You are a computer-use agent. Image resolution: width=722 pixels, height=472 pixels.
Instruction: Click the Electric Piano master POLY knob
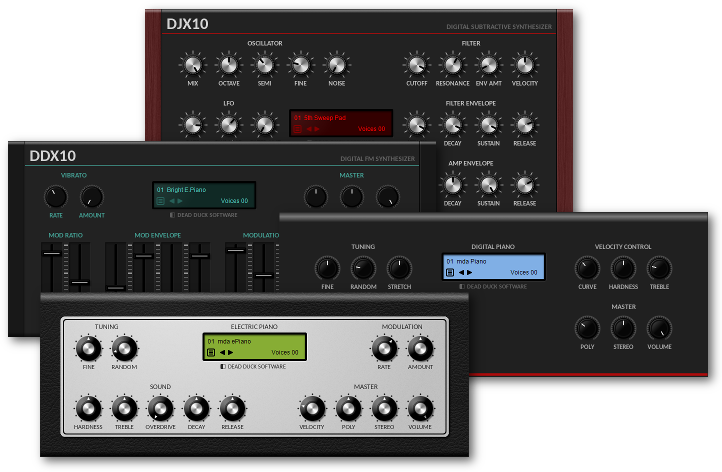(348, 408)
